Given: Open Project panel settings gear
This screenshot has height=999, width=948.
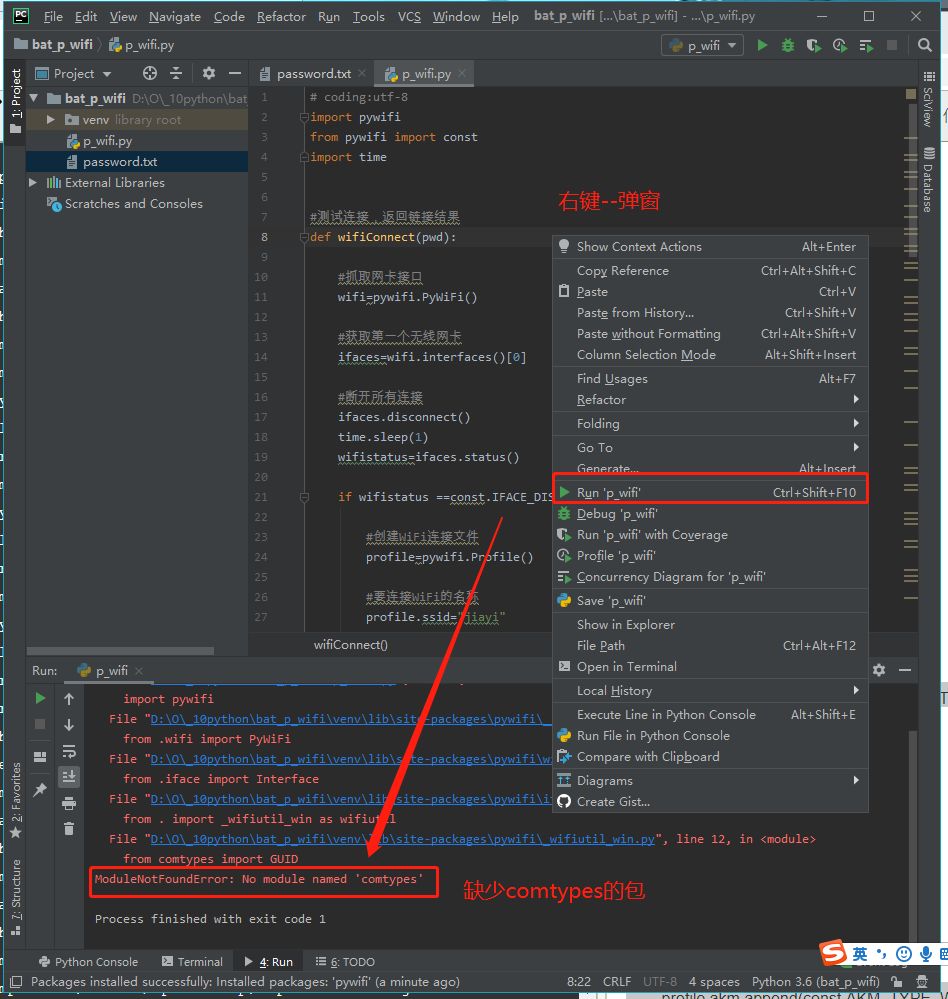Looking at the screenshot, I should (x=208, y=73).
